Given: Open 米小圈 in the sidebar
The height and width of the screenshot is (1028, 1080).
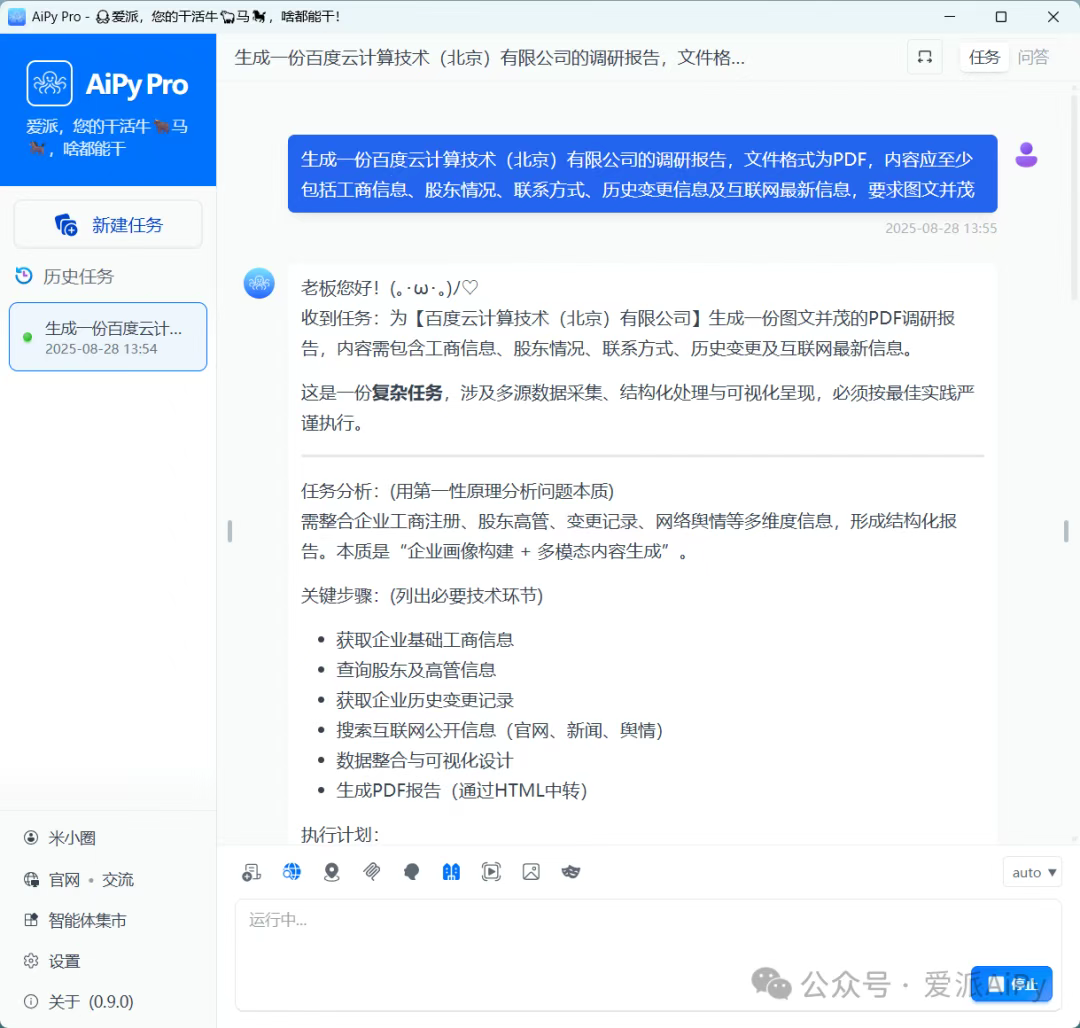Looking at the screenshot, I should click(x=72, y=838).
